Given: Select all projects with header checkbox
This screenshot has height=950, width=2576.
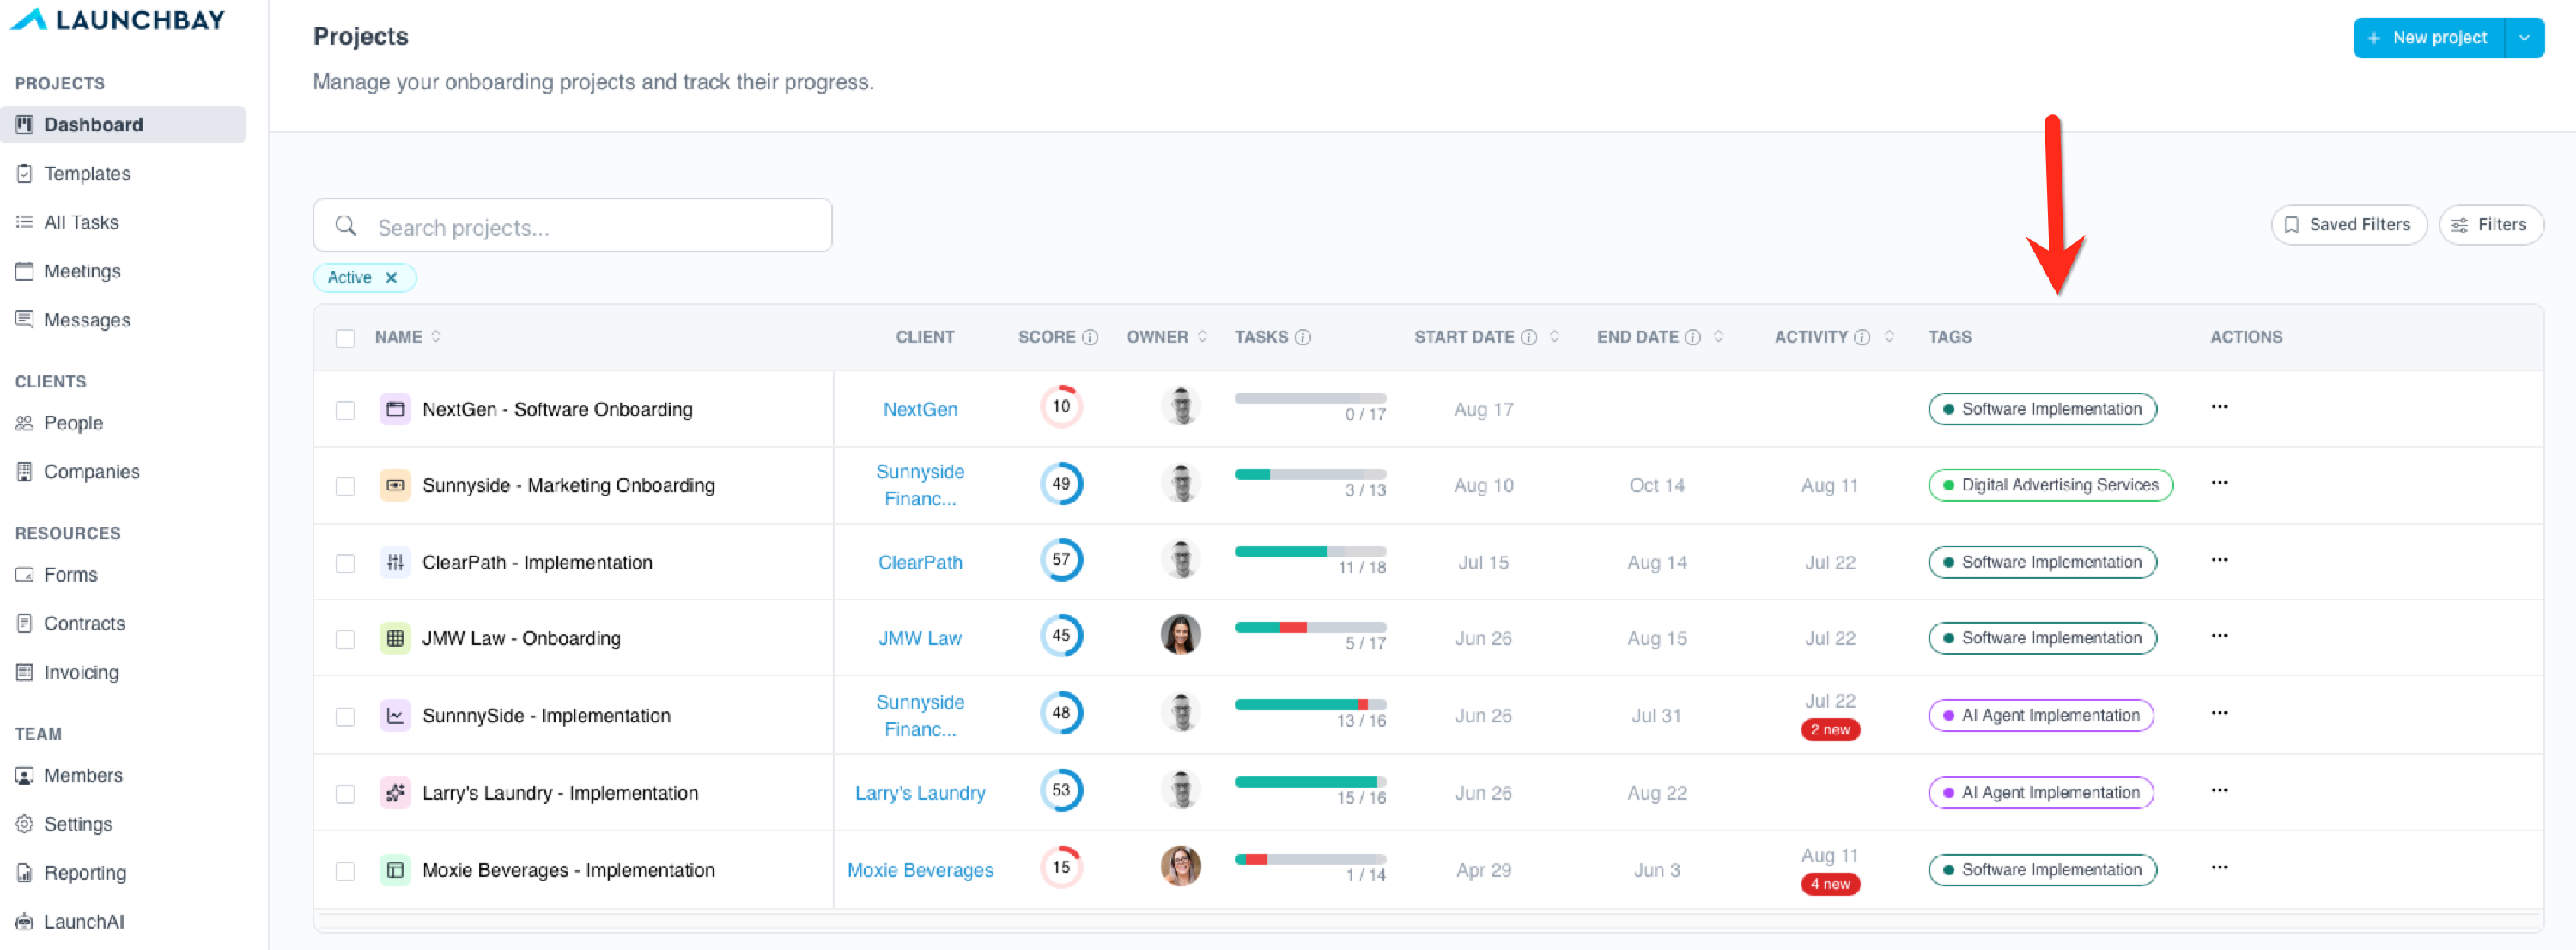Looking at the screenshot, I should (x=345, y=338).
